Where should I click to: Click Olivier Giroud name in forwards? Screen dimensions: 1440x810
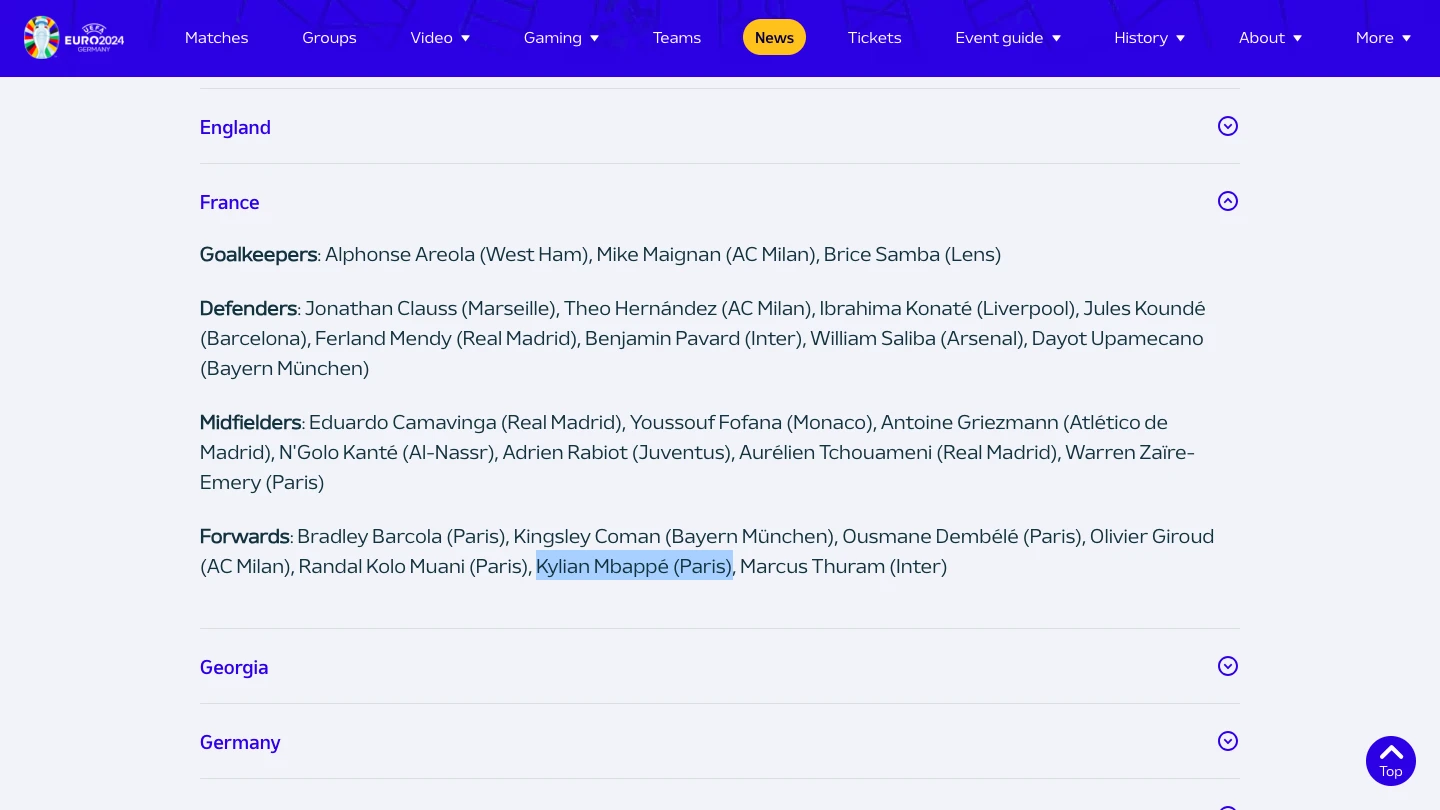tap(1152, 536)
